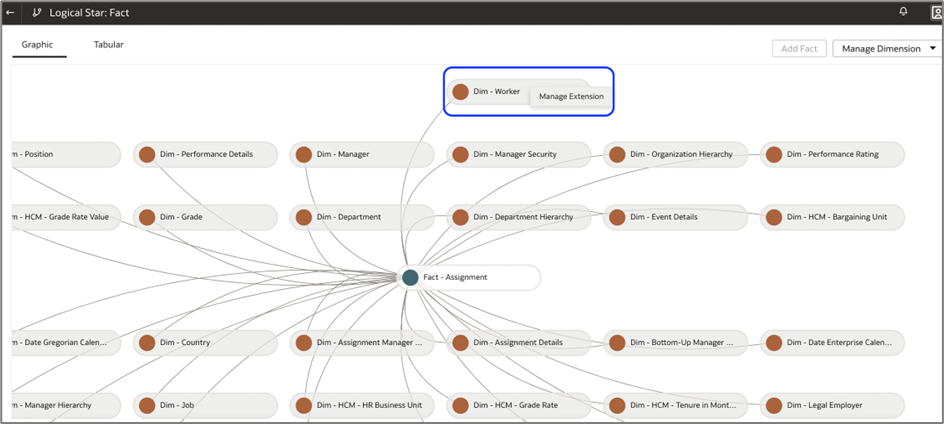Select the Dim - Organization Hierarchy label

coord(682,154)
